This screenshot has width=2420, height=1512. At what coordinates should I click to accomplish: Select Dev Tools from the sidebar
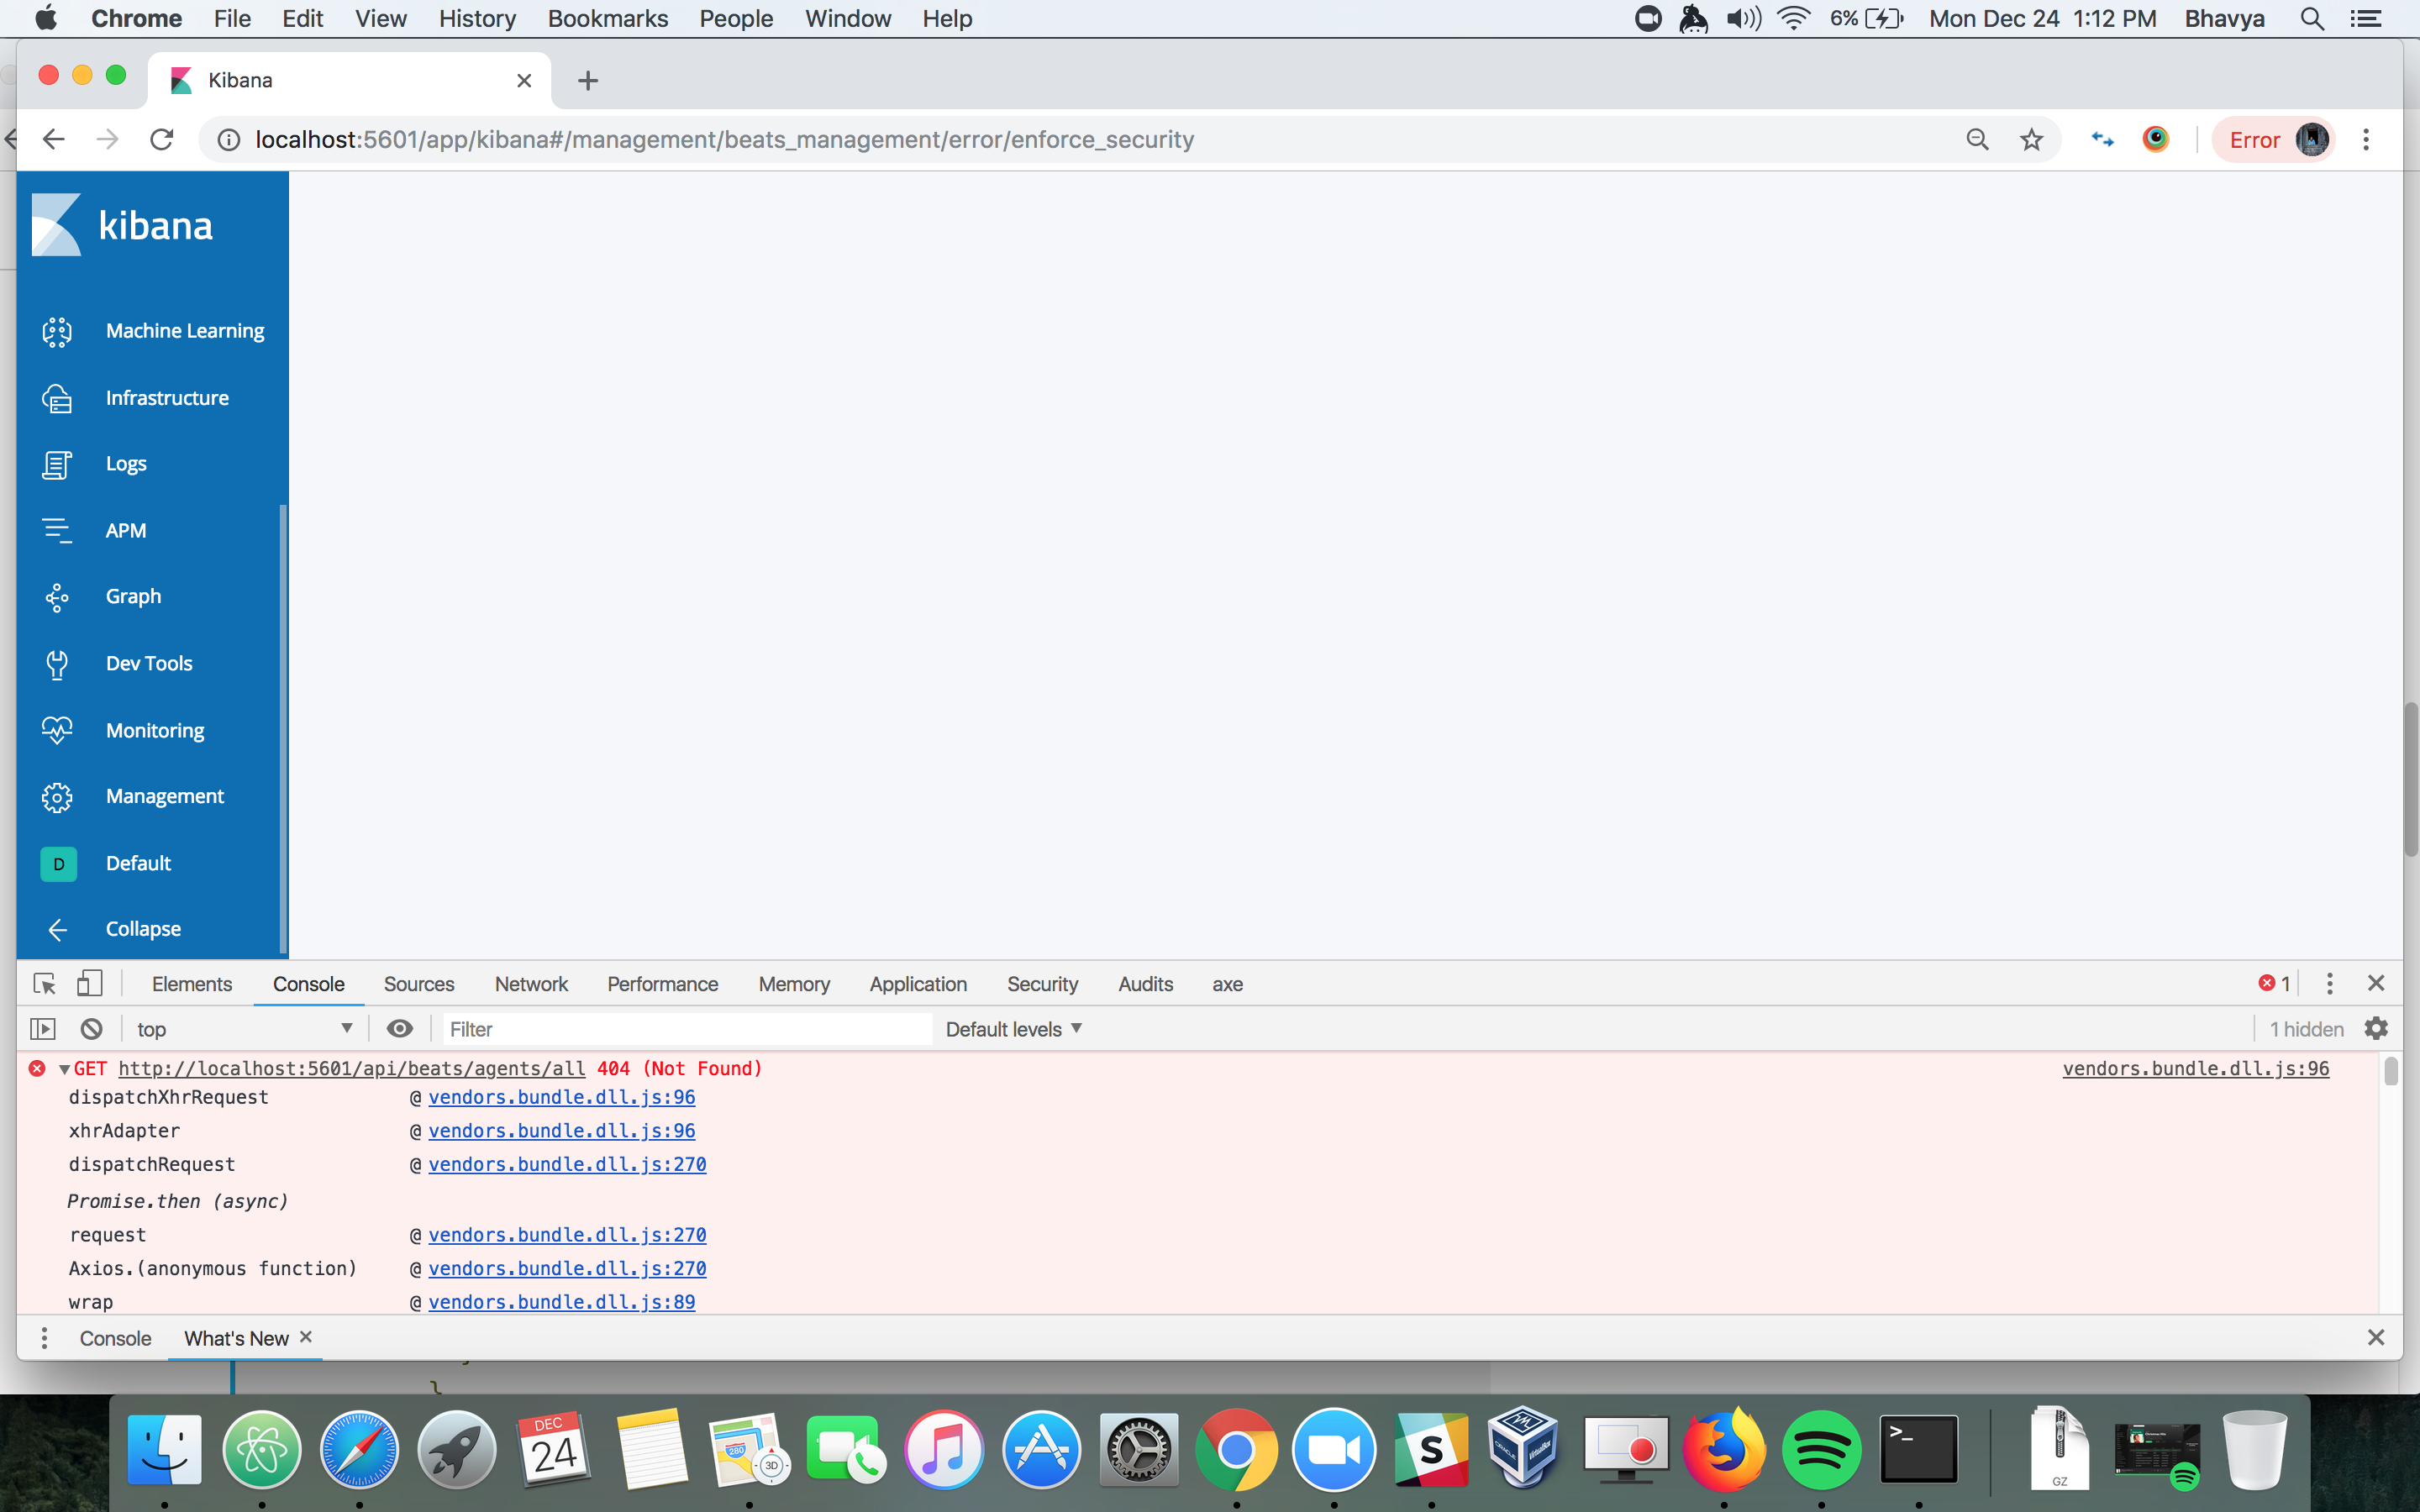pos(148,662)
